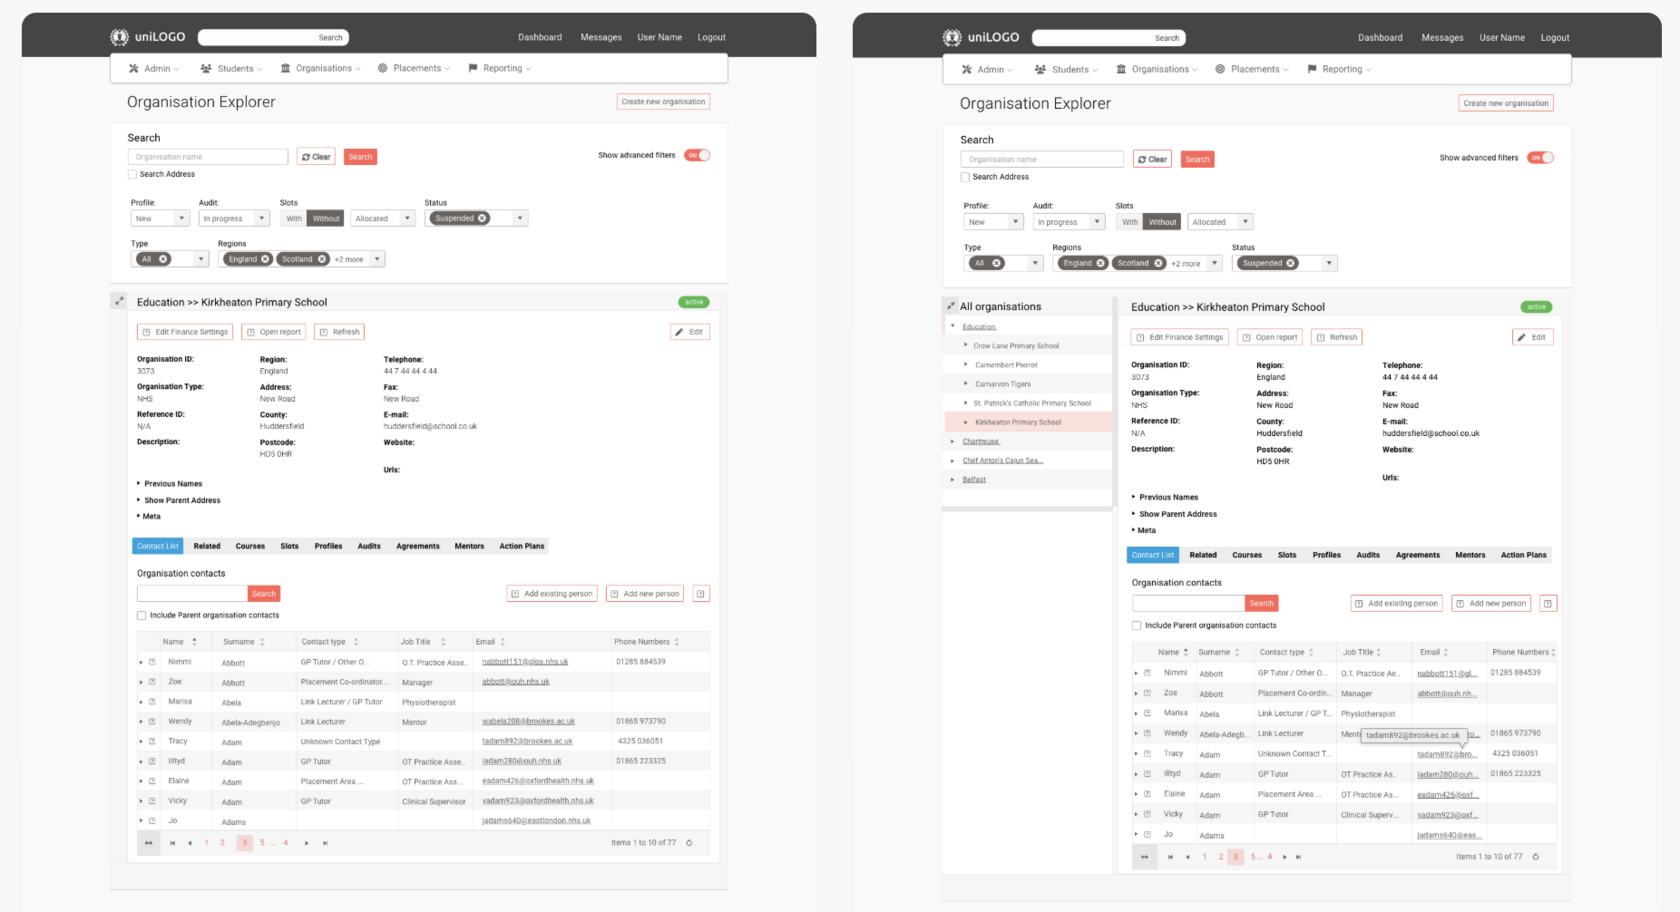Switch to the Agreements tab in left mockup
The width and height of the screenshot is (1680, 912).
point(418,546)
